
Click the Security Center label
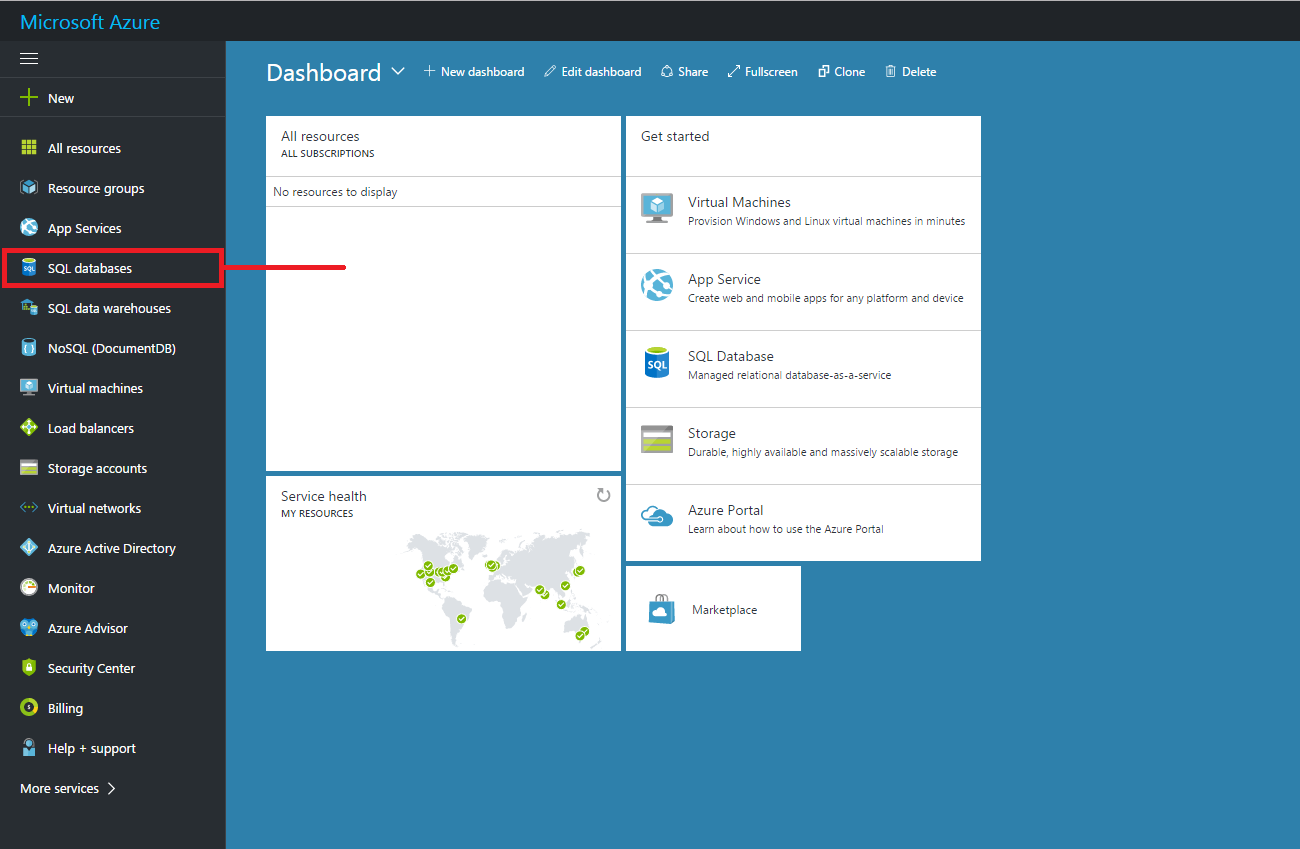coord(91,668)
